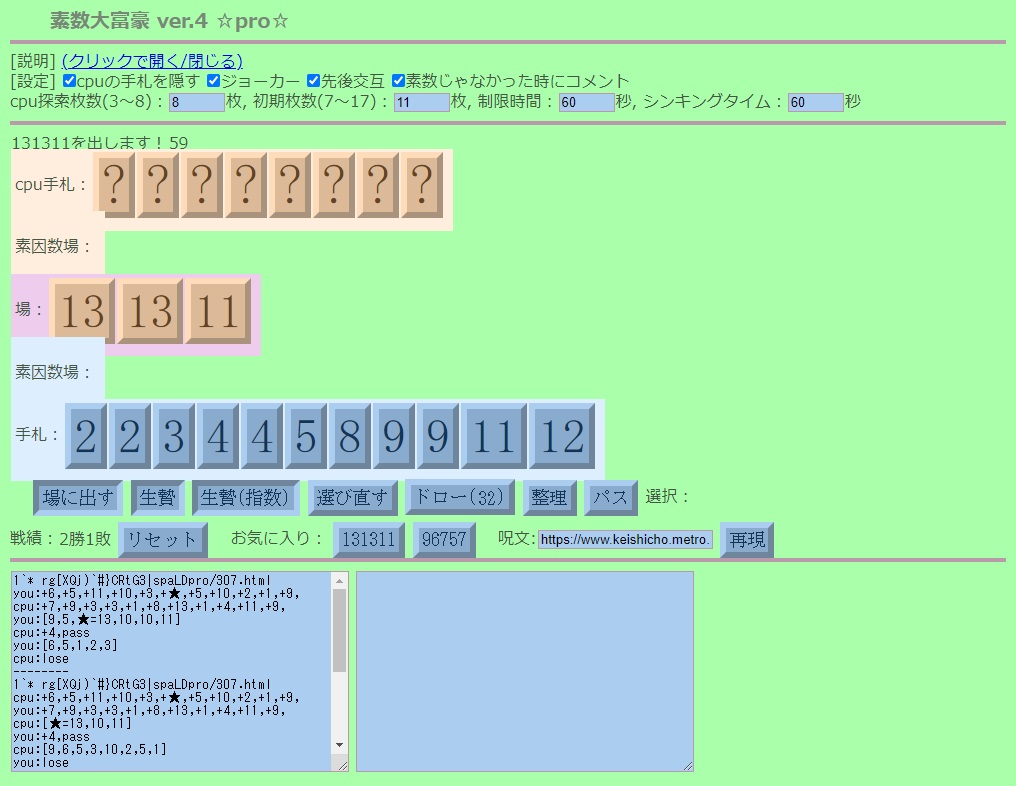Click the field's 11 card
Screen dimensions: 1016x786
(218, 311)
